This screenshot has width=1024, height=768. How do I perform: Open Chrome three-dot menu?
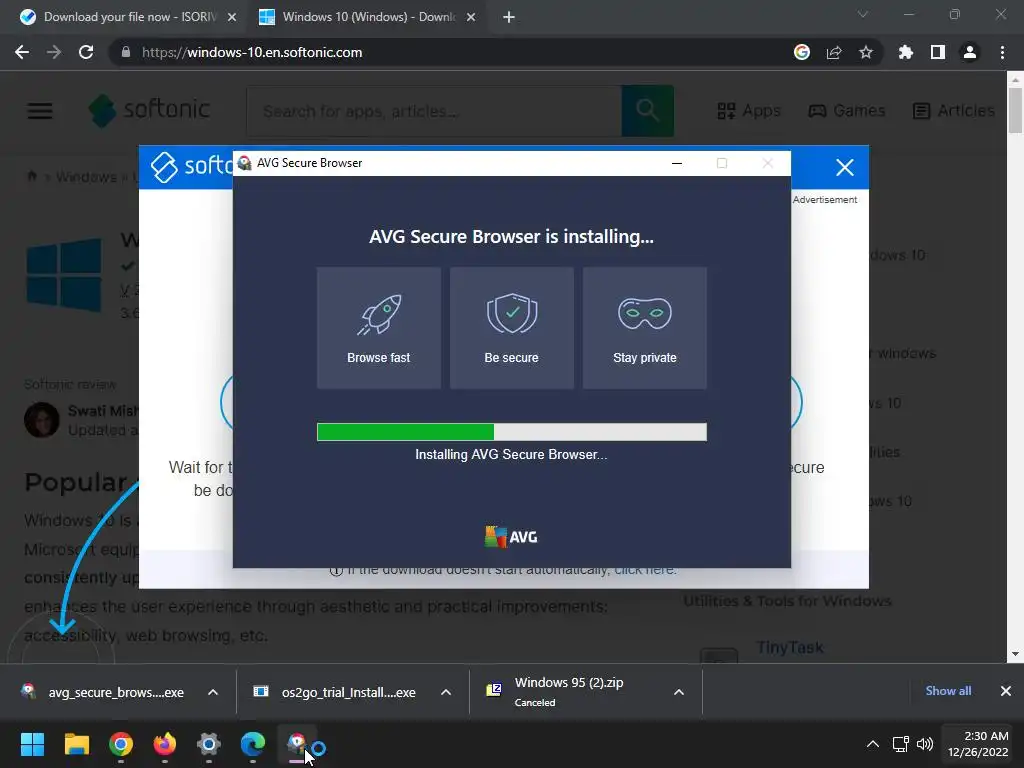point(1002,52)
